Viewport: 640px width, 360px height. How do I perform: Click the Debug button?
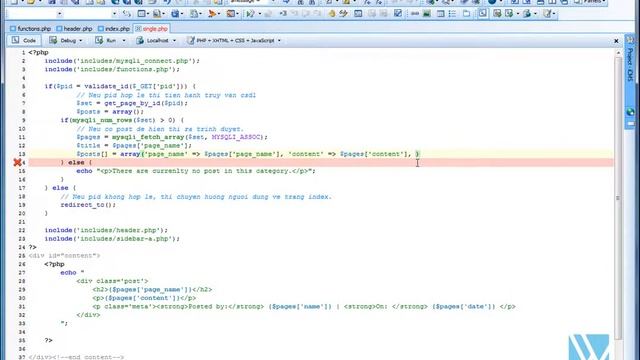63,40
